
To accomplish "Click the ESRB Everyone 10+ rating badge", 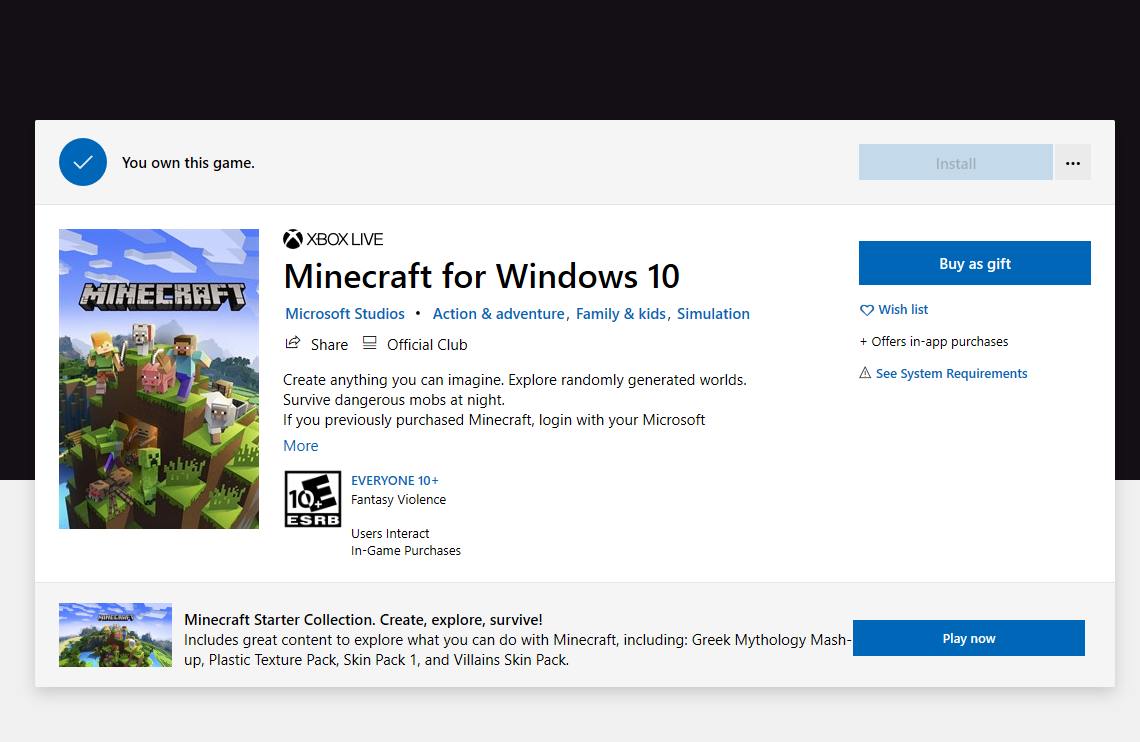I will point(313,499).
